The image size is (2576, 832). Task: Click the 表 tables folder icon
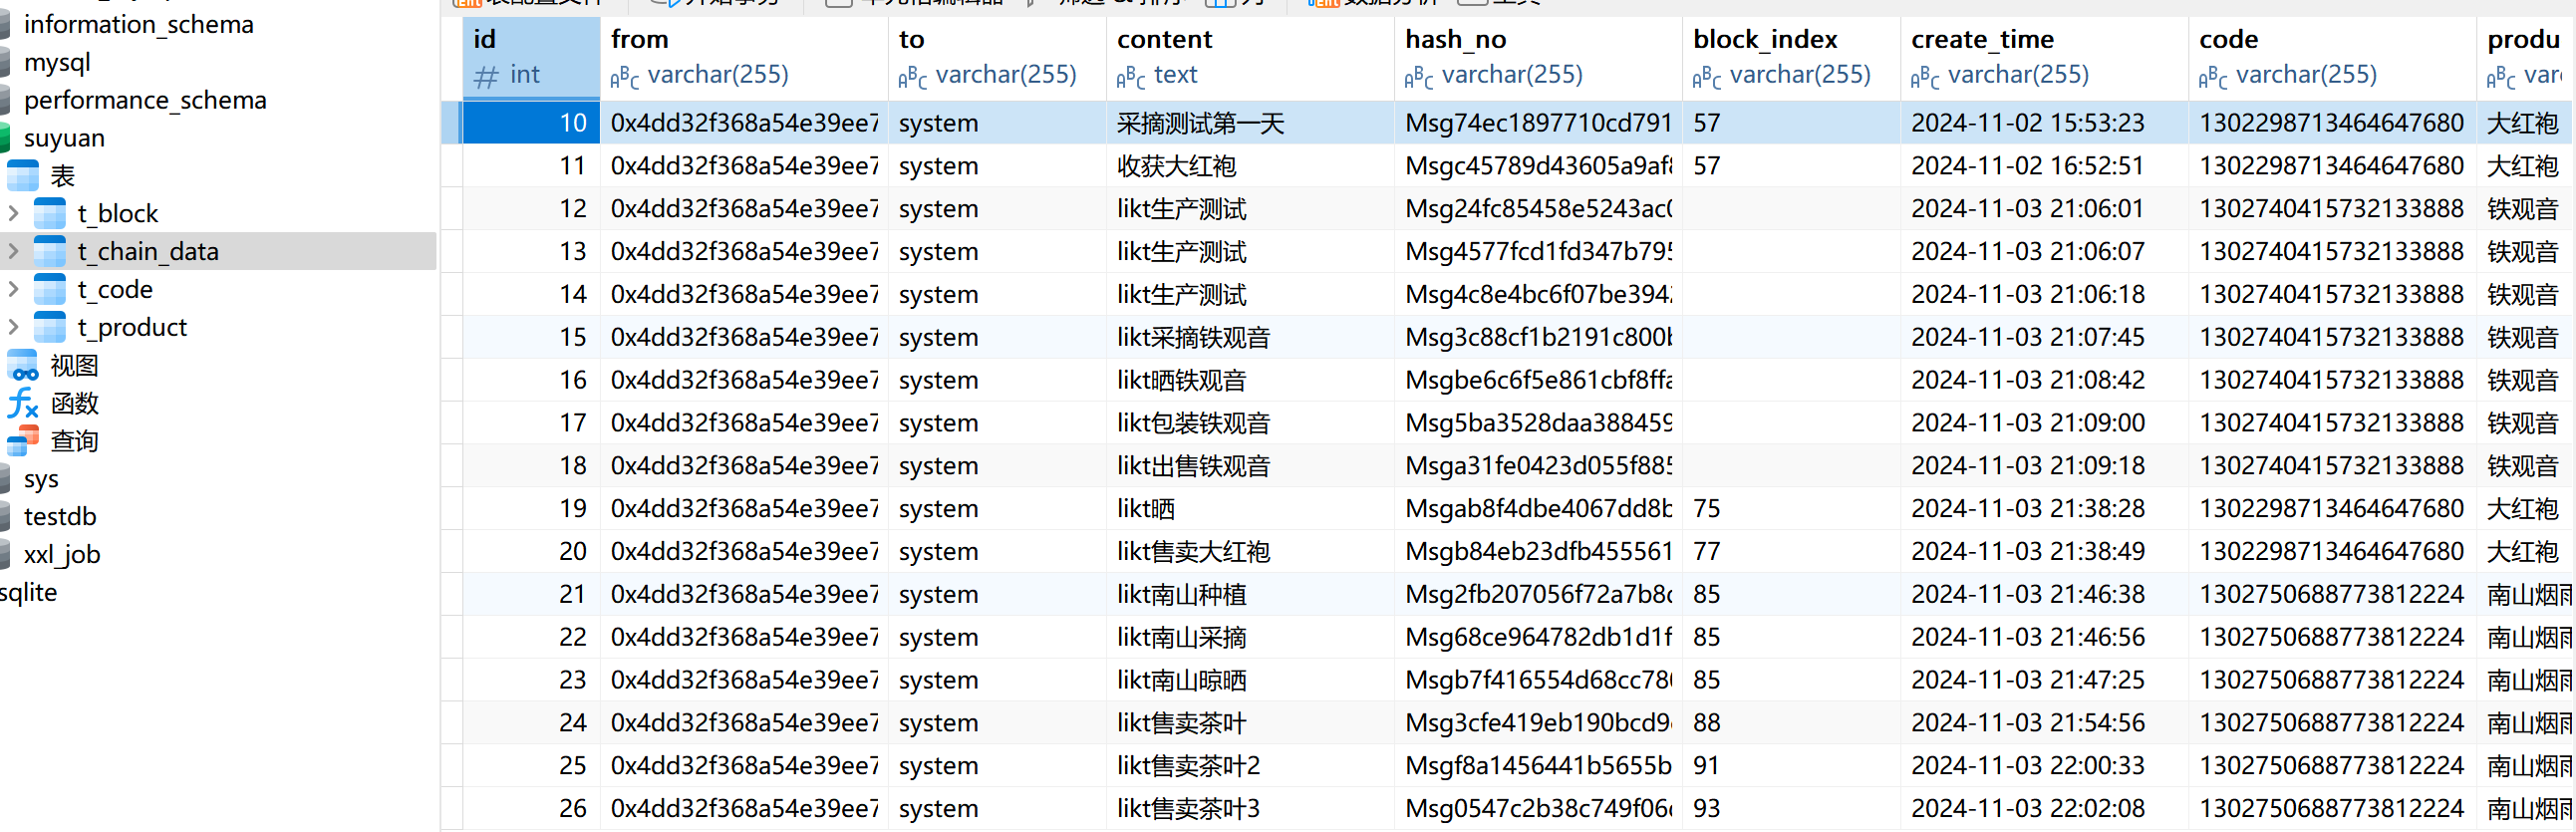22,175
